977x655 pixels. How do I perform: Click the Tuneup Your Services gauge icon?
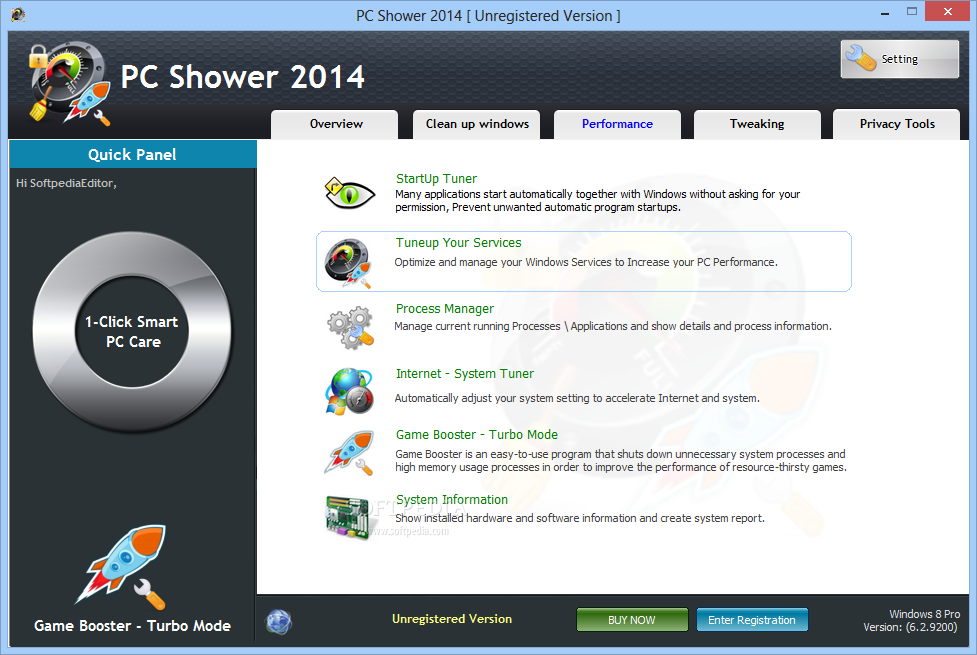(348, 263)
